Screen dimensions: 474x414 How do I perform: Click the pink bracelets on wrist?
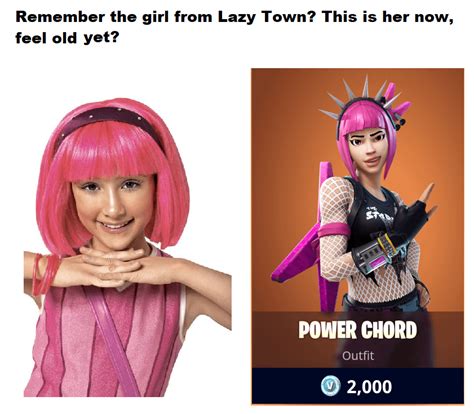46,274
